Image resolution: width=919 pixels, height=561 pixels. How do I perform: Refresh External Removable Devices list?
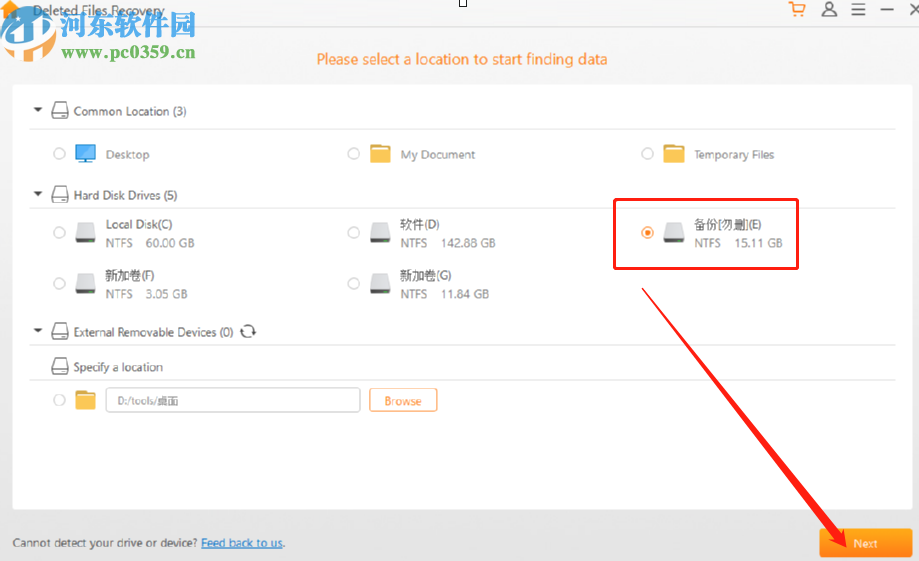(x=248, y=331)
